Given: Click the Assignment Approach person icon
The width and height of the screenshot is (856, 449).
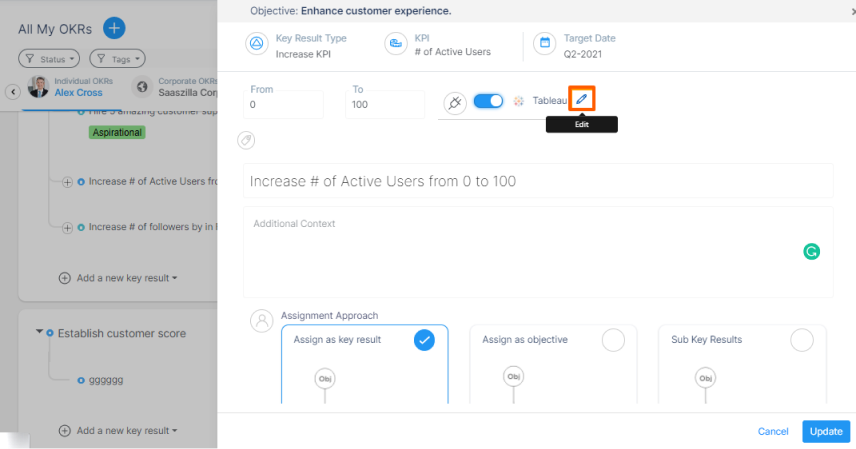Looking at the screenshot, I should point(261,321).
